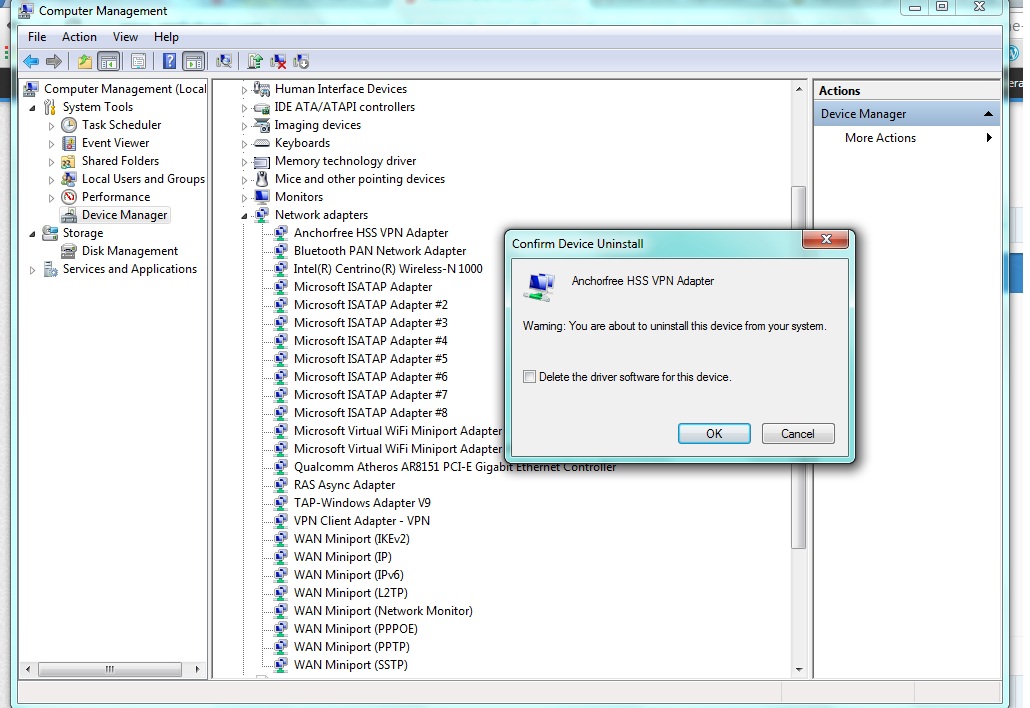Image resolution: width=1030 pixels, height=708 pixels.
Task: Toggle the Show/Hide Action Pane icon
Action: click(194, 62)
